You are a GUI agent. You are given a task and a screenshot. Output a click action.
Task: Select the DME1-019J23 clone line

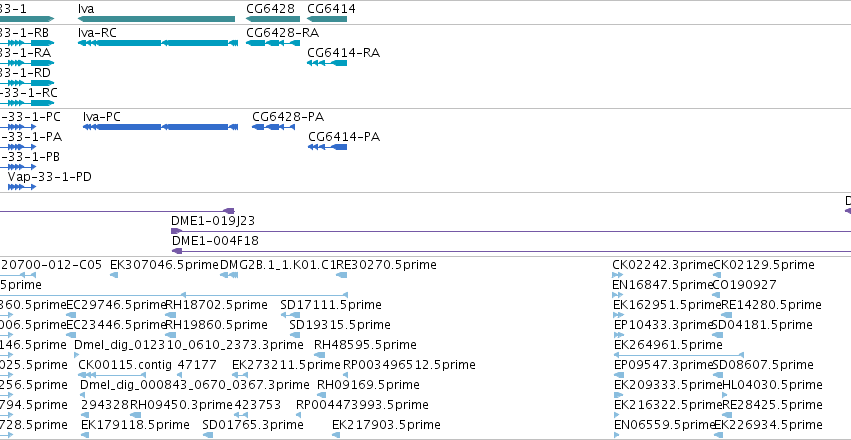[x=511, y=231]
